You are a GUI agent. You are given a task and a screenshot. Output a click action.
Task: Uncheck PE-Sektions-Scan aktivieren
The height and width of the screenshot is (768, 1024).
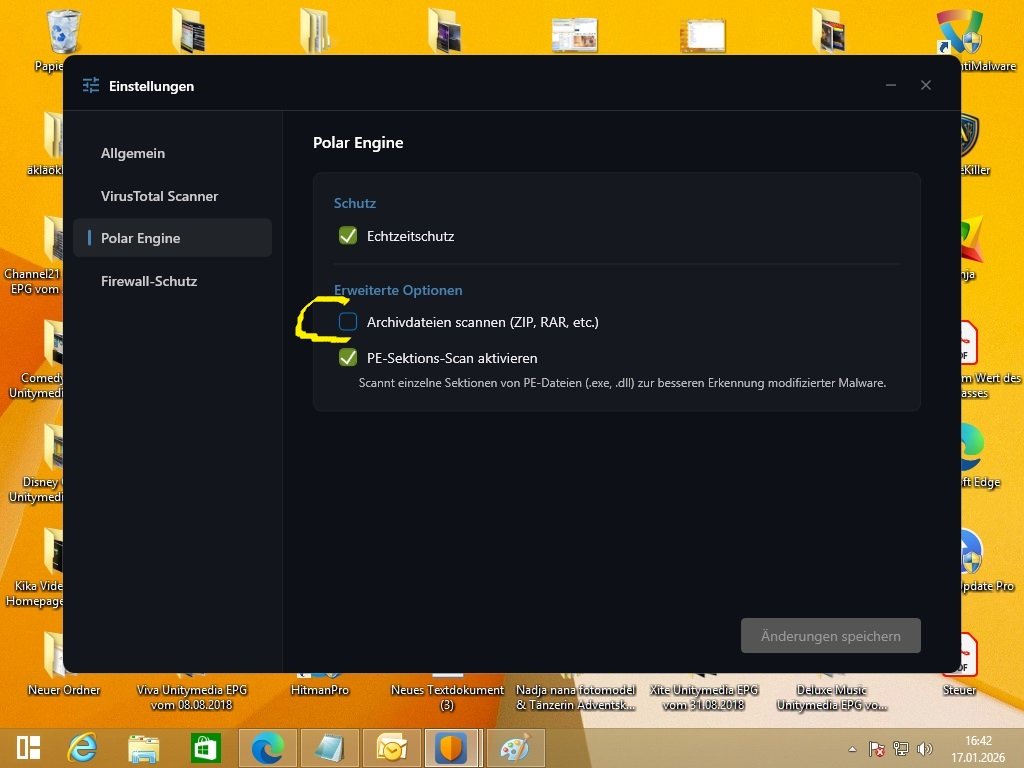[x=347, y=357]
